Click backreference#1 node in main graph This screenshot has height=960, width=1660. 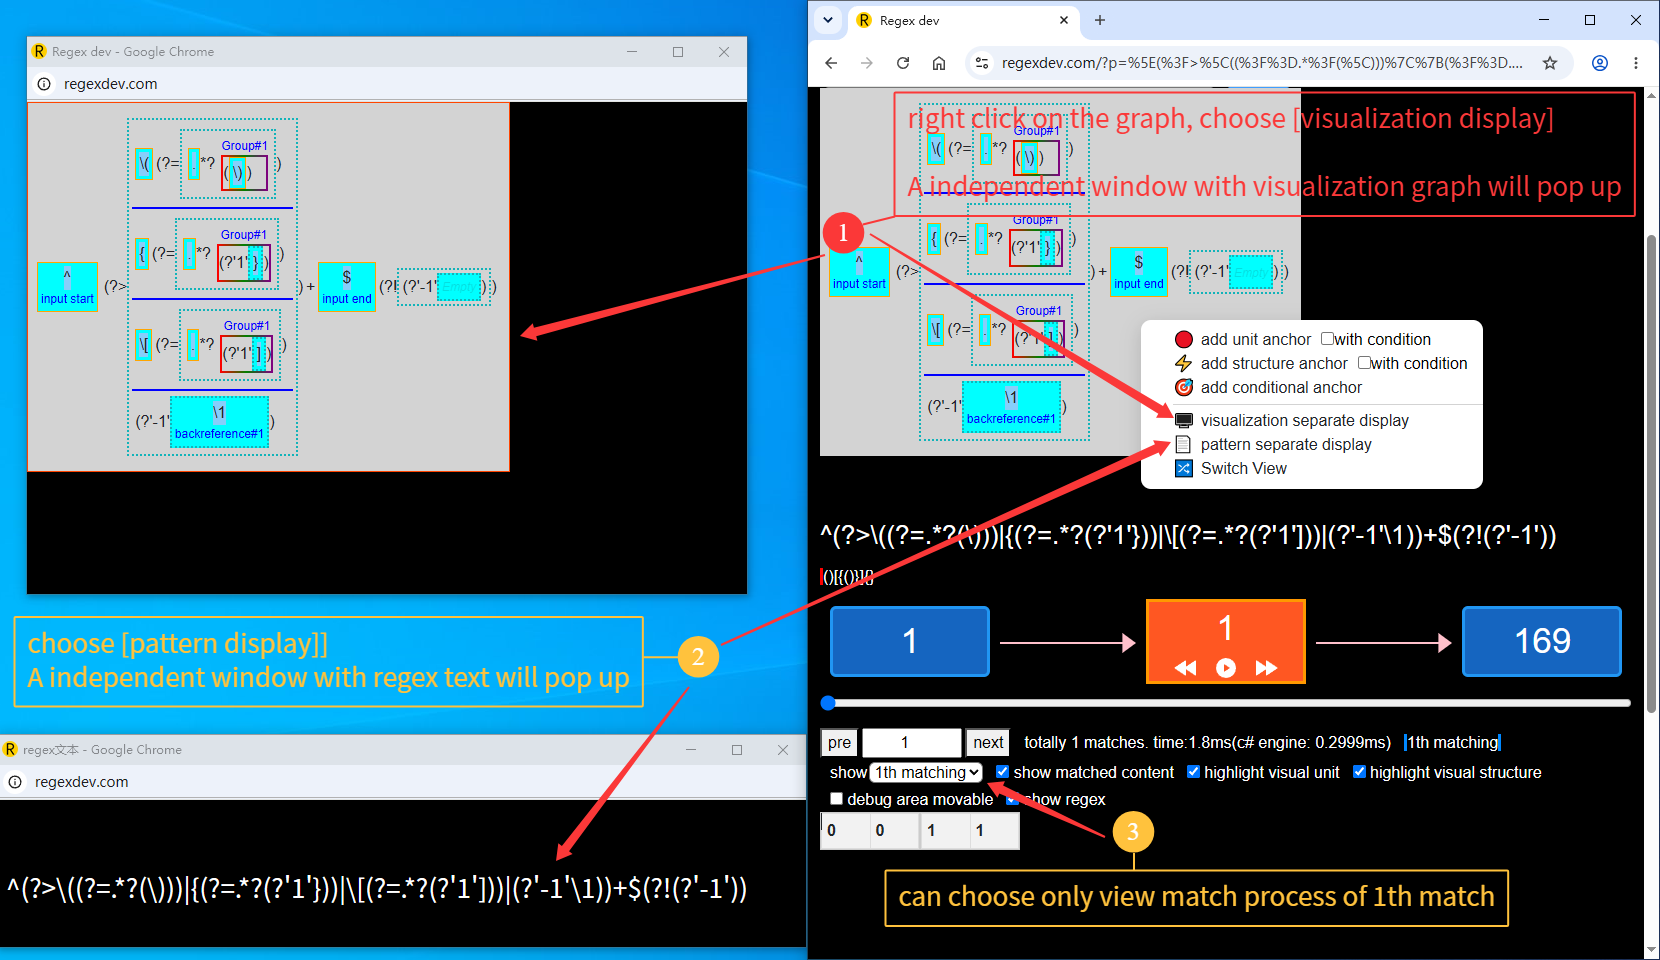click(1011, 407)
